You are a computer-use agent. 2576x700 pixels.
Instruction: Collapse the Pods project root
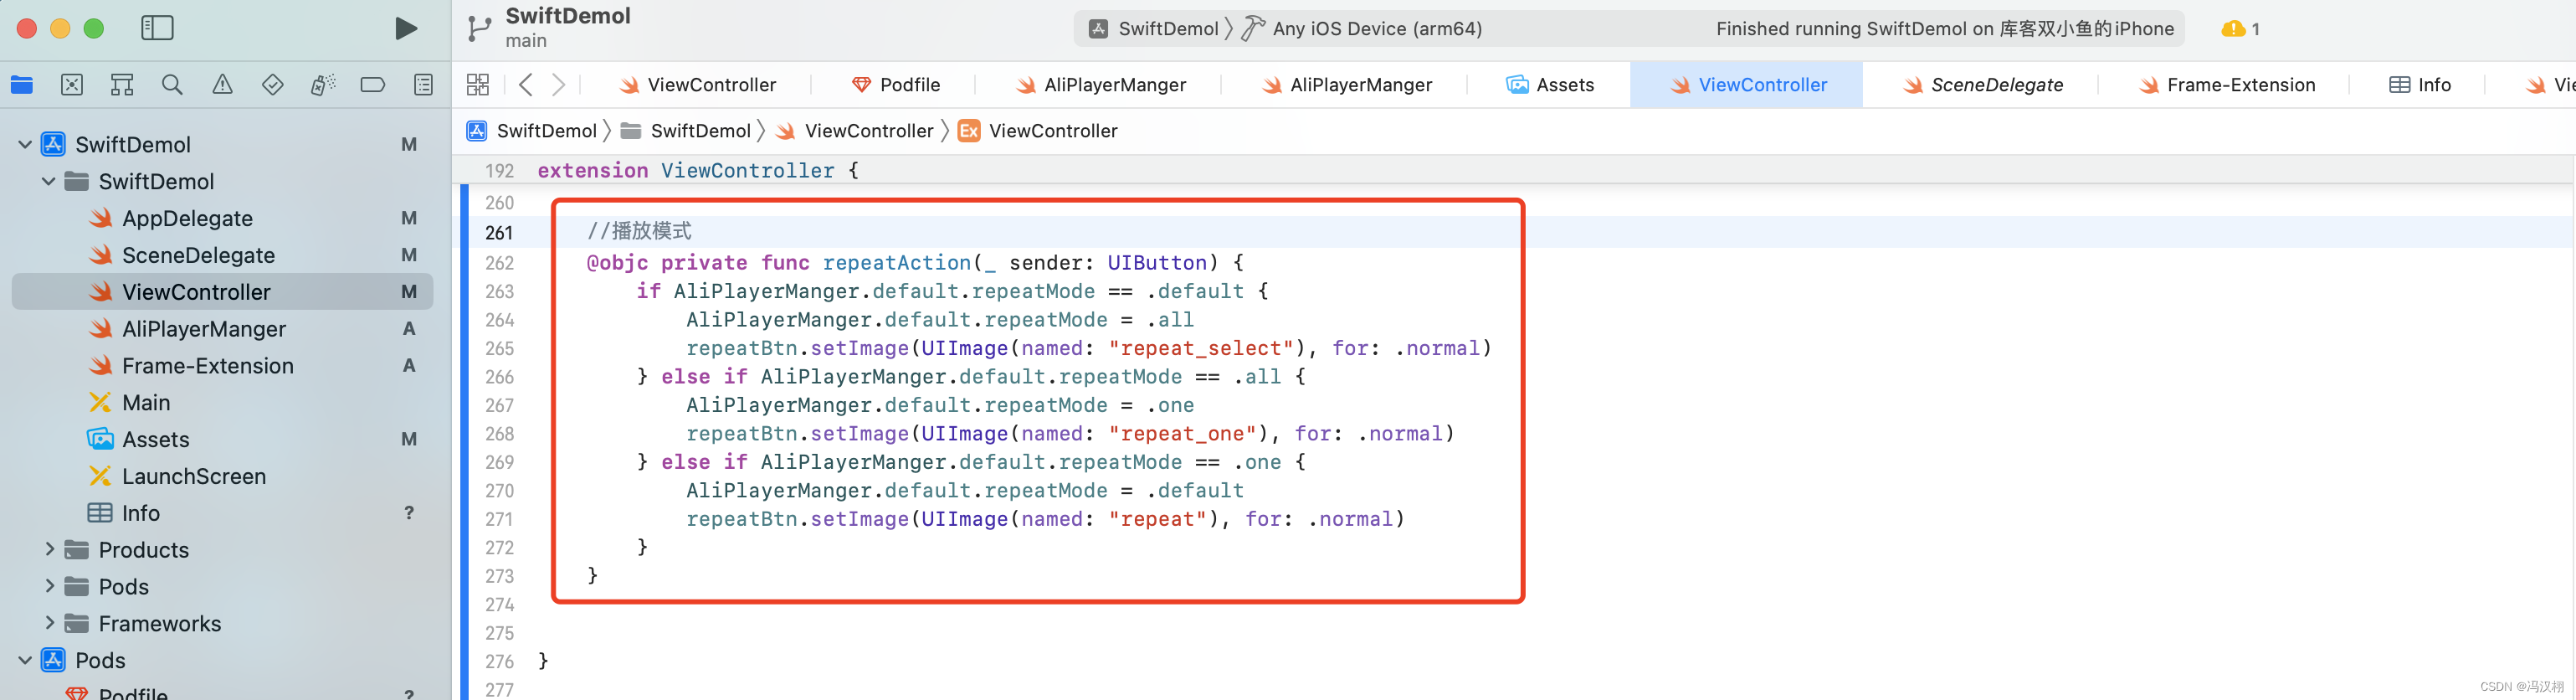[x=25, y=661]
